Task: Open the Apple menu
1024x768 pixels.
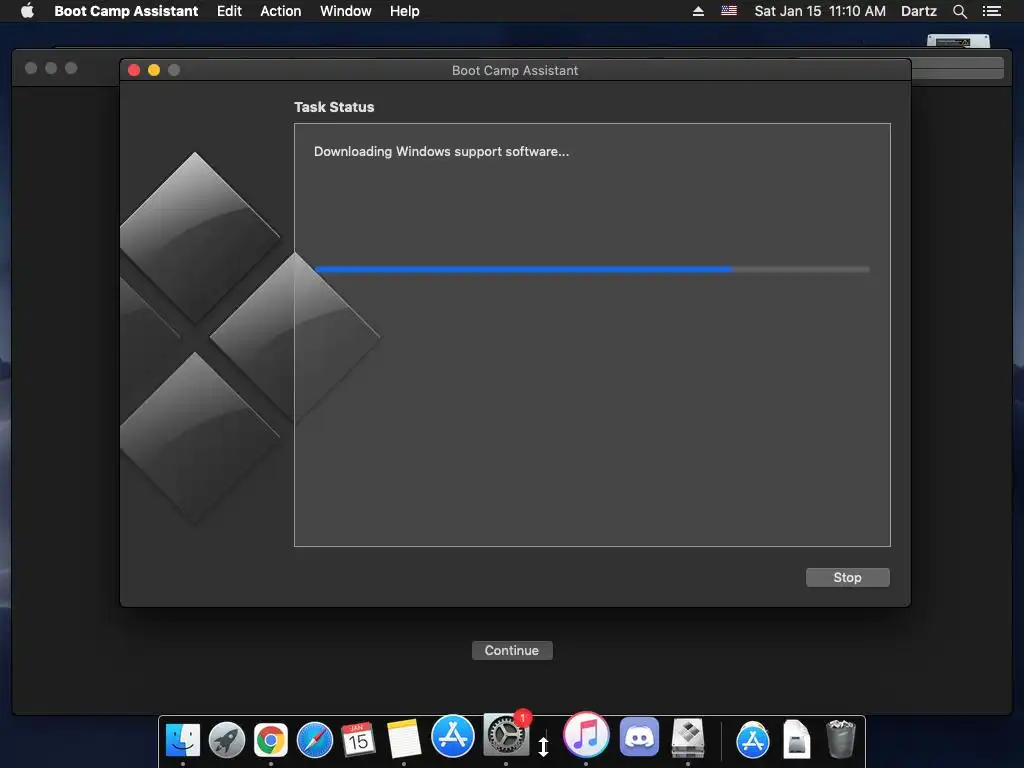Action: 27,11
